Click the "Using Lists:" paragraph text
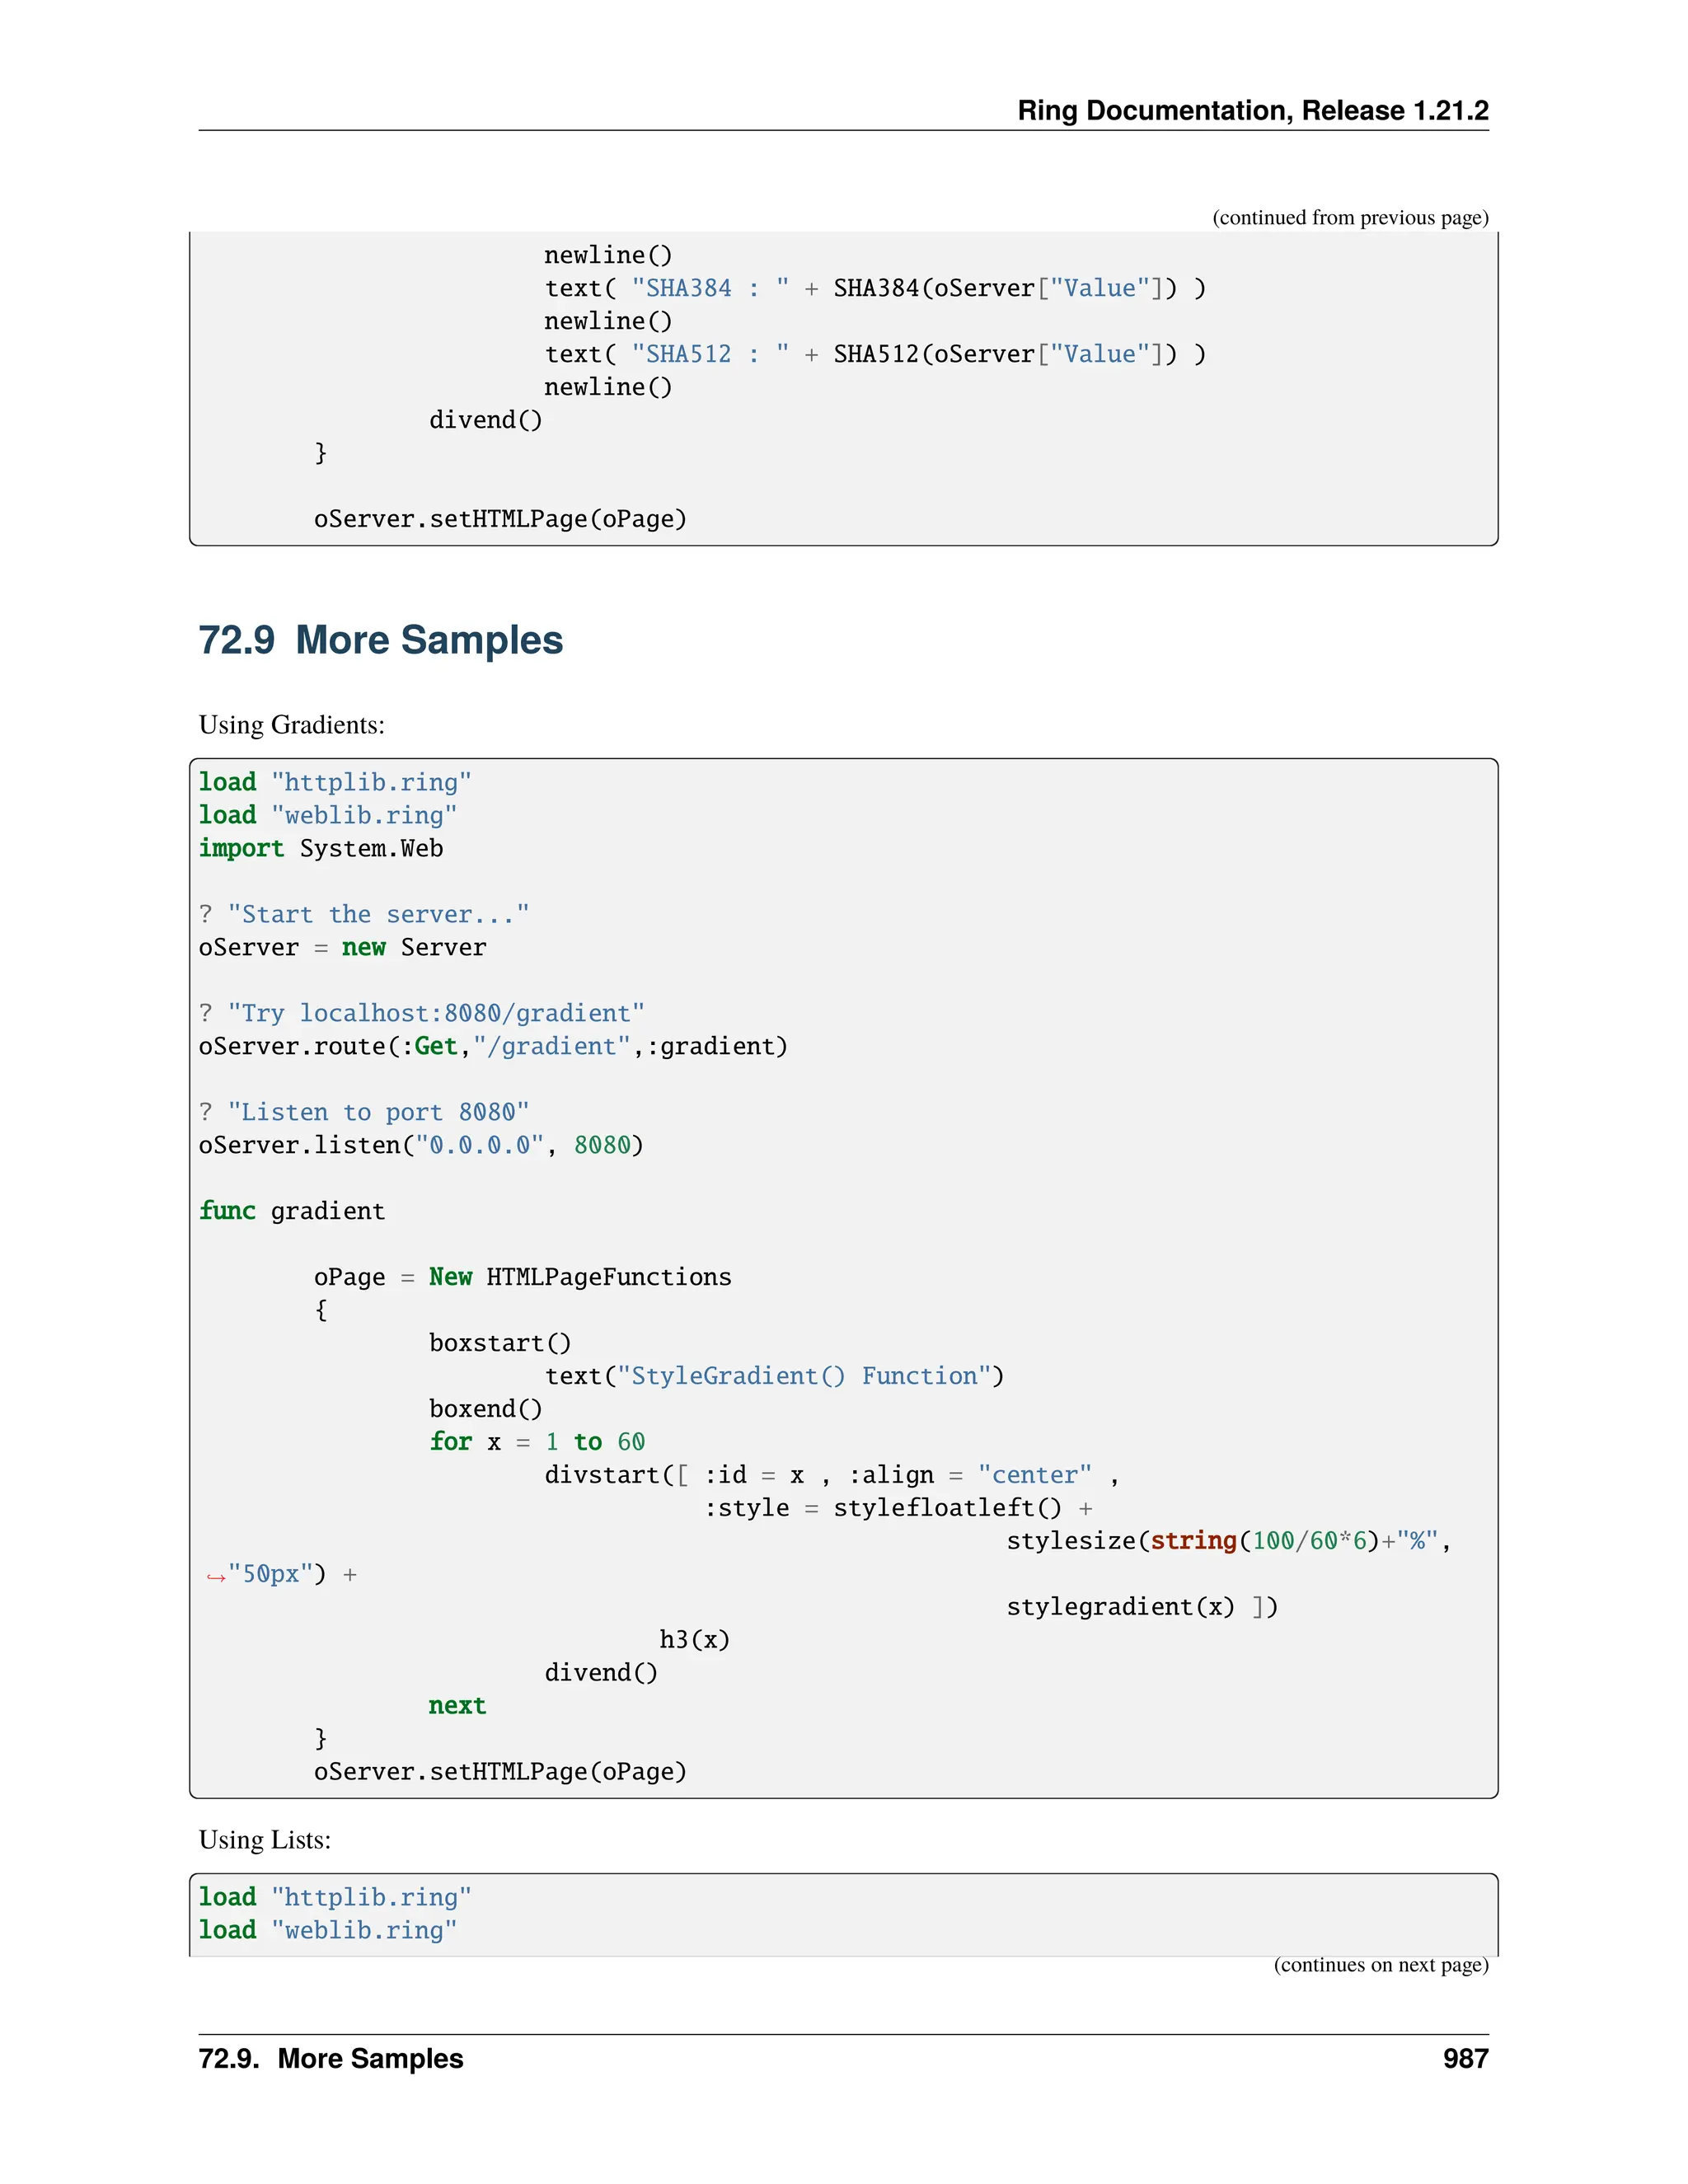1688x2184 pixels. pos(264,1840)
